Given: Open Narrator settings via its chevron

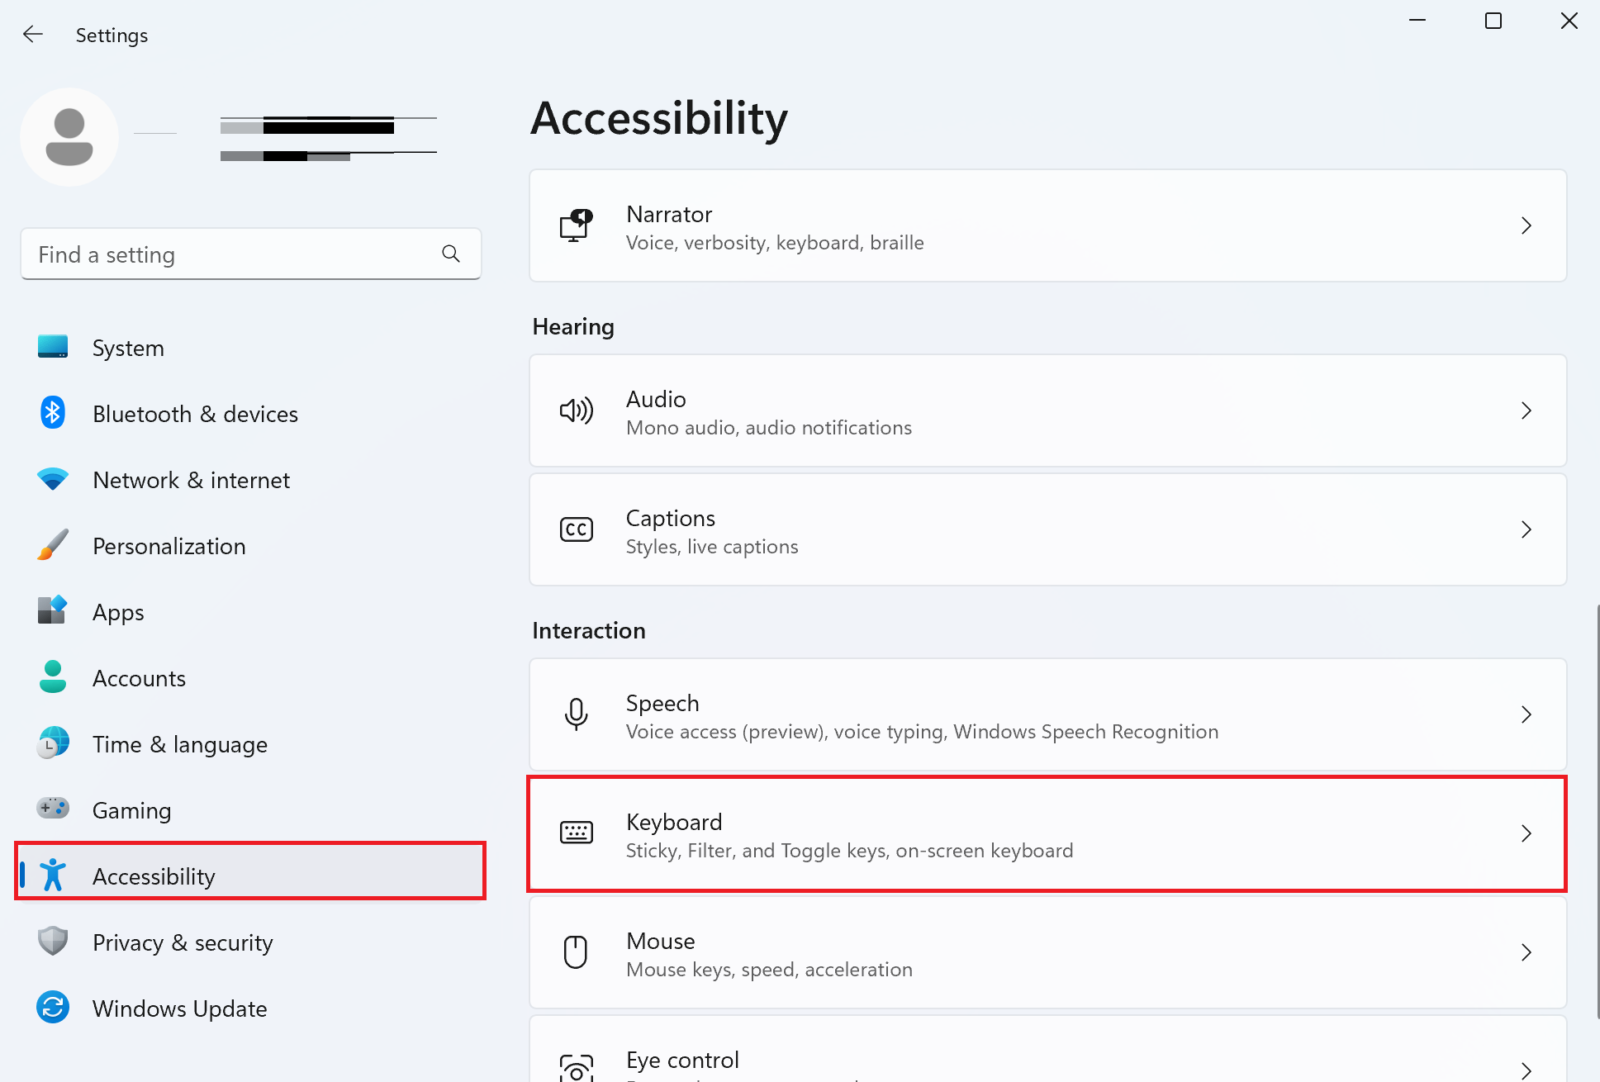Looking at the screenshot, I should [1525, 226].
